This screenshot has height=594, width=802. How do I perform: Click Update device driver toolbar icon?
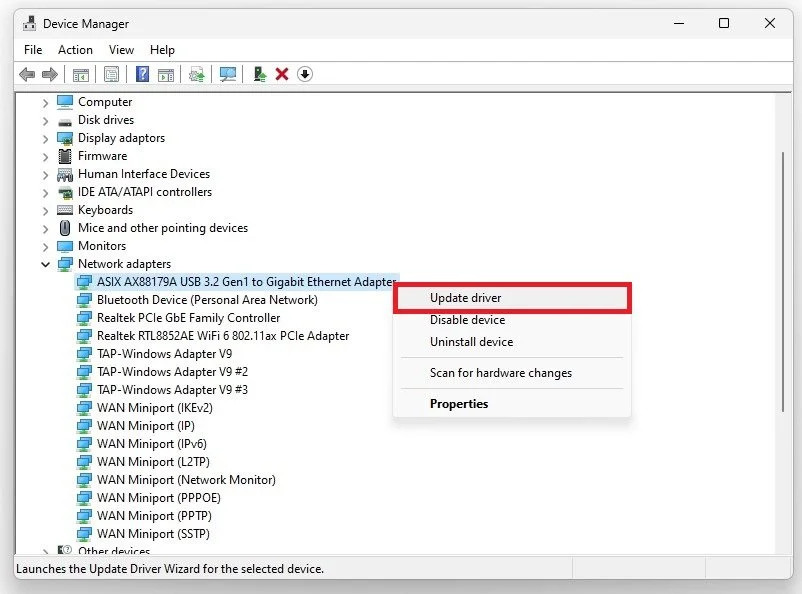click(x=197, y=75)
